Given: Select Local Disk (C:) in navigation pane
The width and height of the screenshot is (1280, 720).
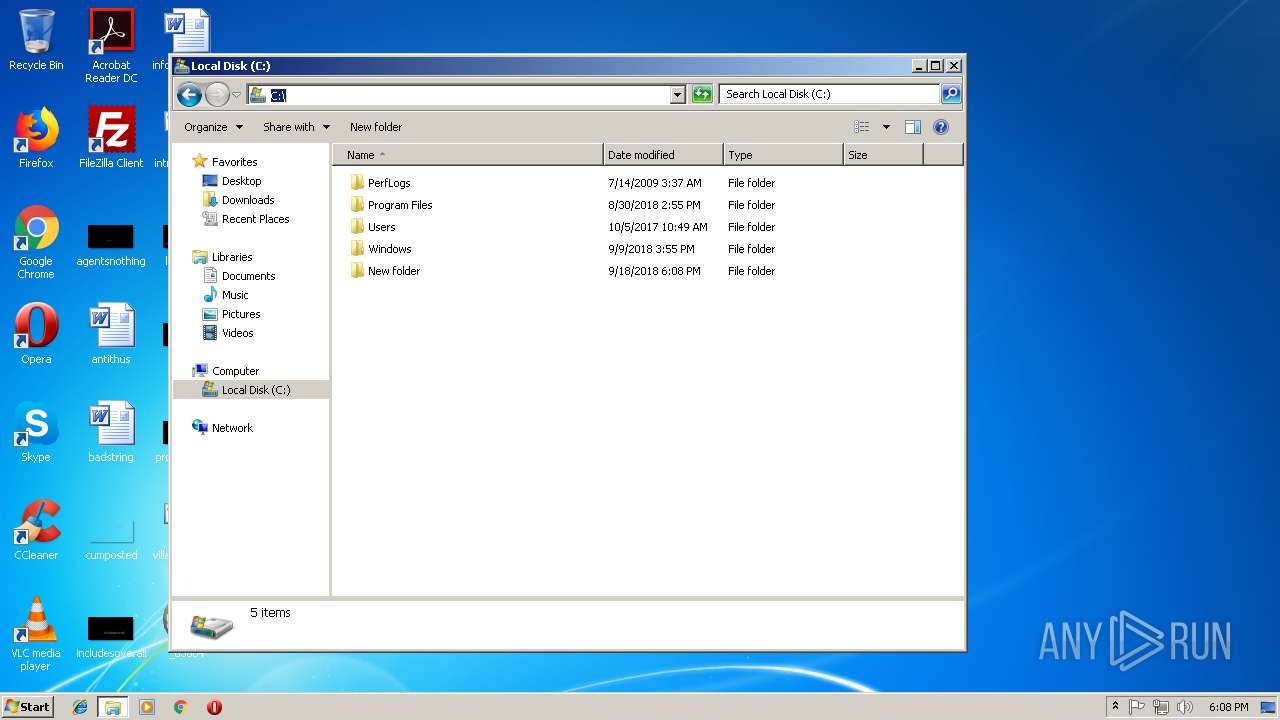Looking at the screenshot, I should pos(251,390).
